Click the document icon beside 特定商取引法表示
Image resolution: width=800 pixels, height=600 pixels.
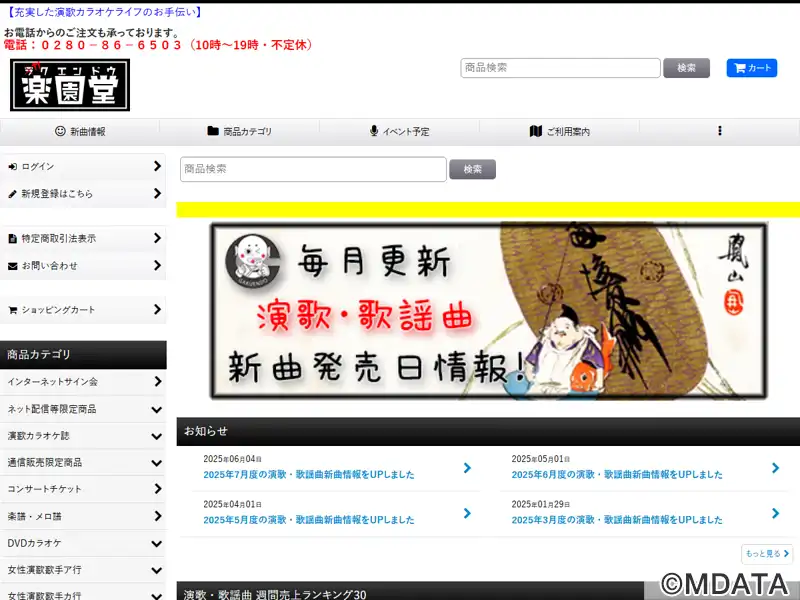[x=13, y=238]
